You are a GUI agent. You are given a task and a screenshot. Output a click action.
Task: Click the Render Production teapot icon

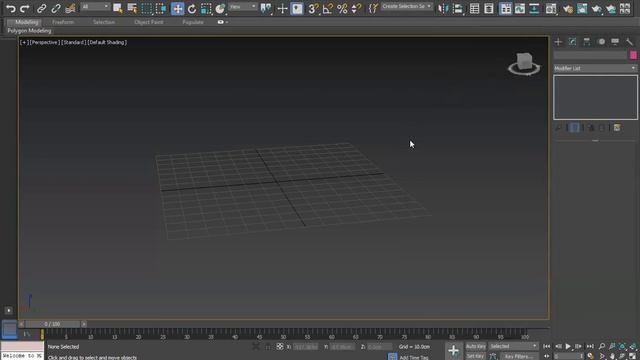596,8
